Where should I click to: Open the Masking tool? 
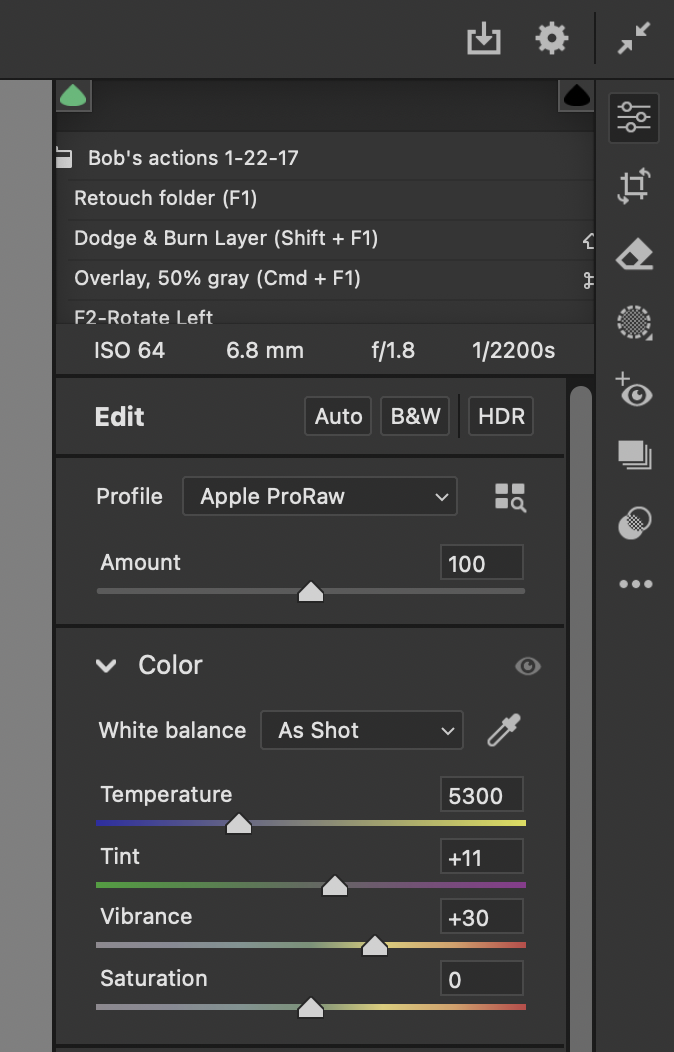(634, 322)
